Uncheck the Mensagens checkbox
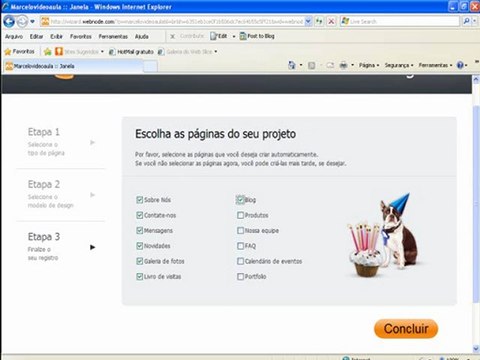 [140, 230]
